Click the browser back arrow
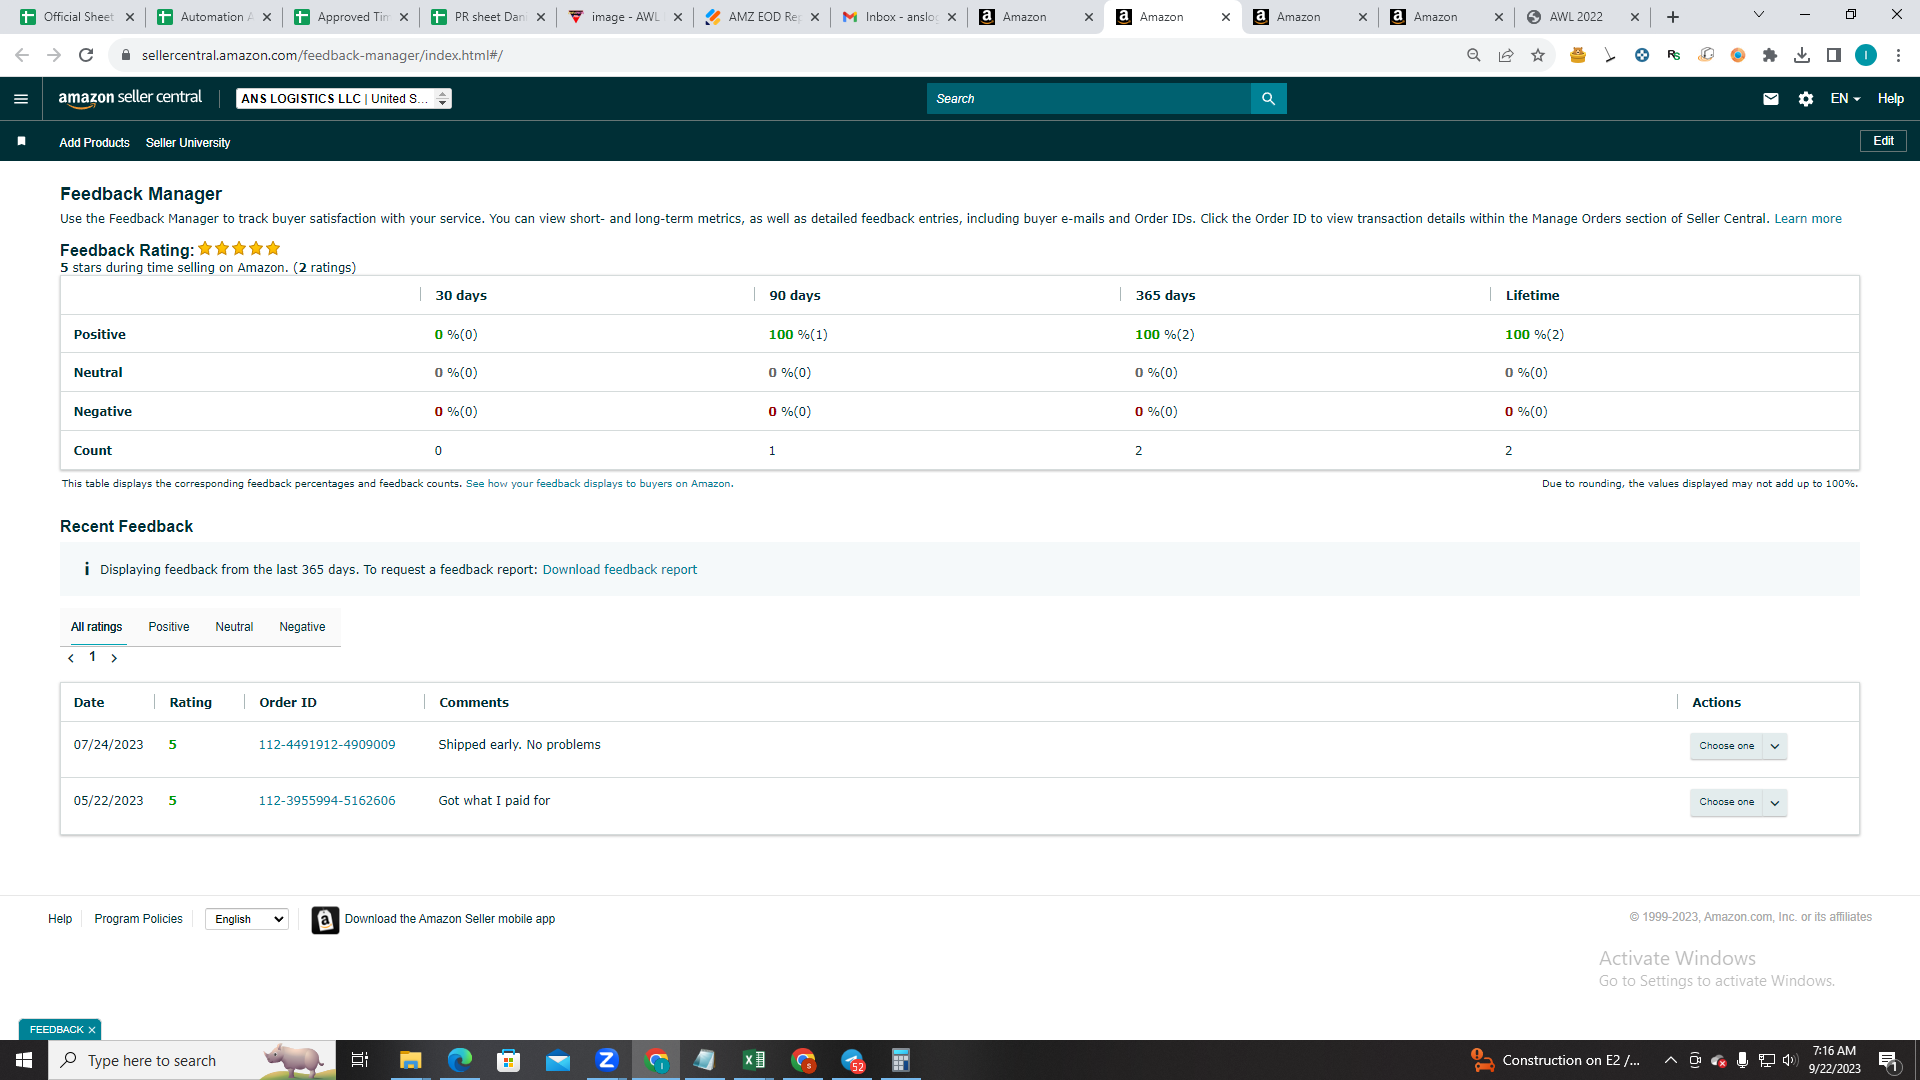The height and width of the screenshot is (1080, 1920). click(22, 55)
